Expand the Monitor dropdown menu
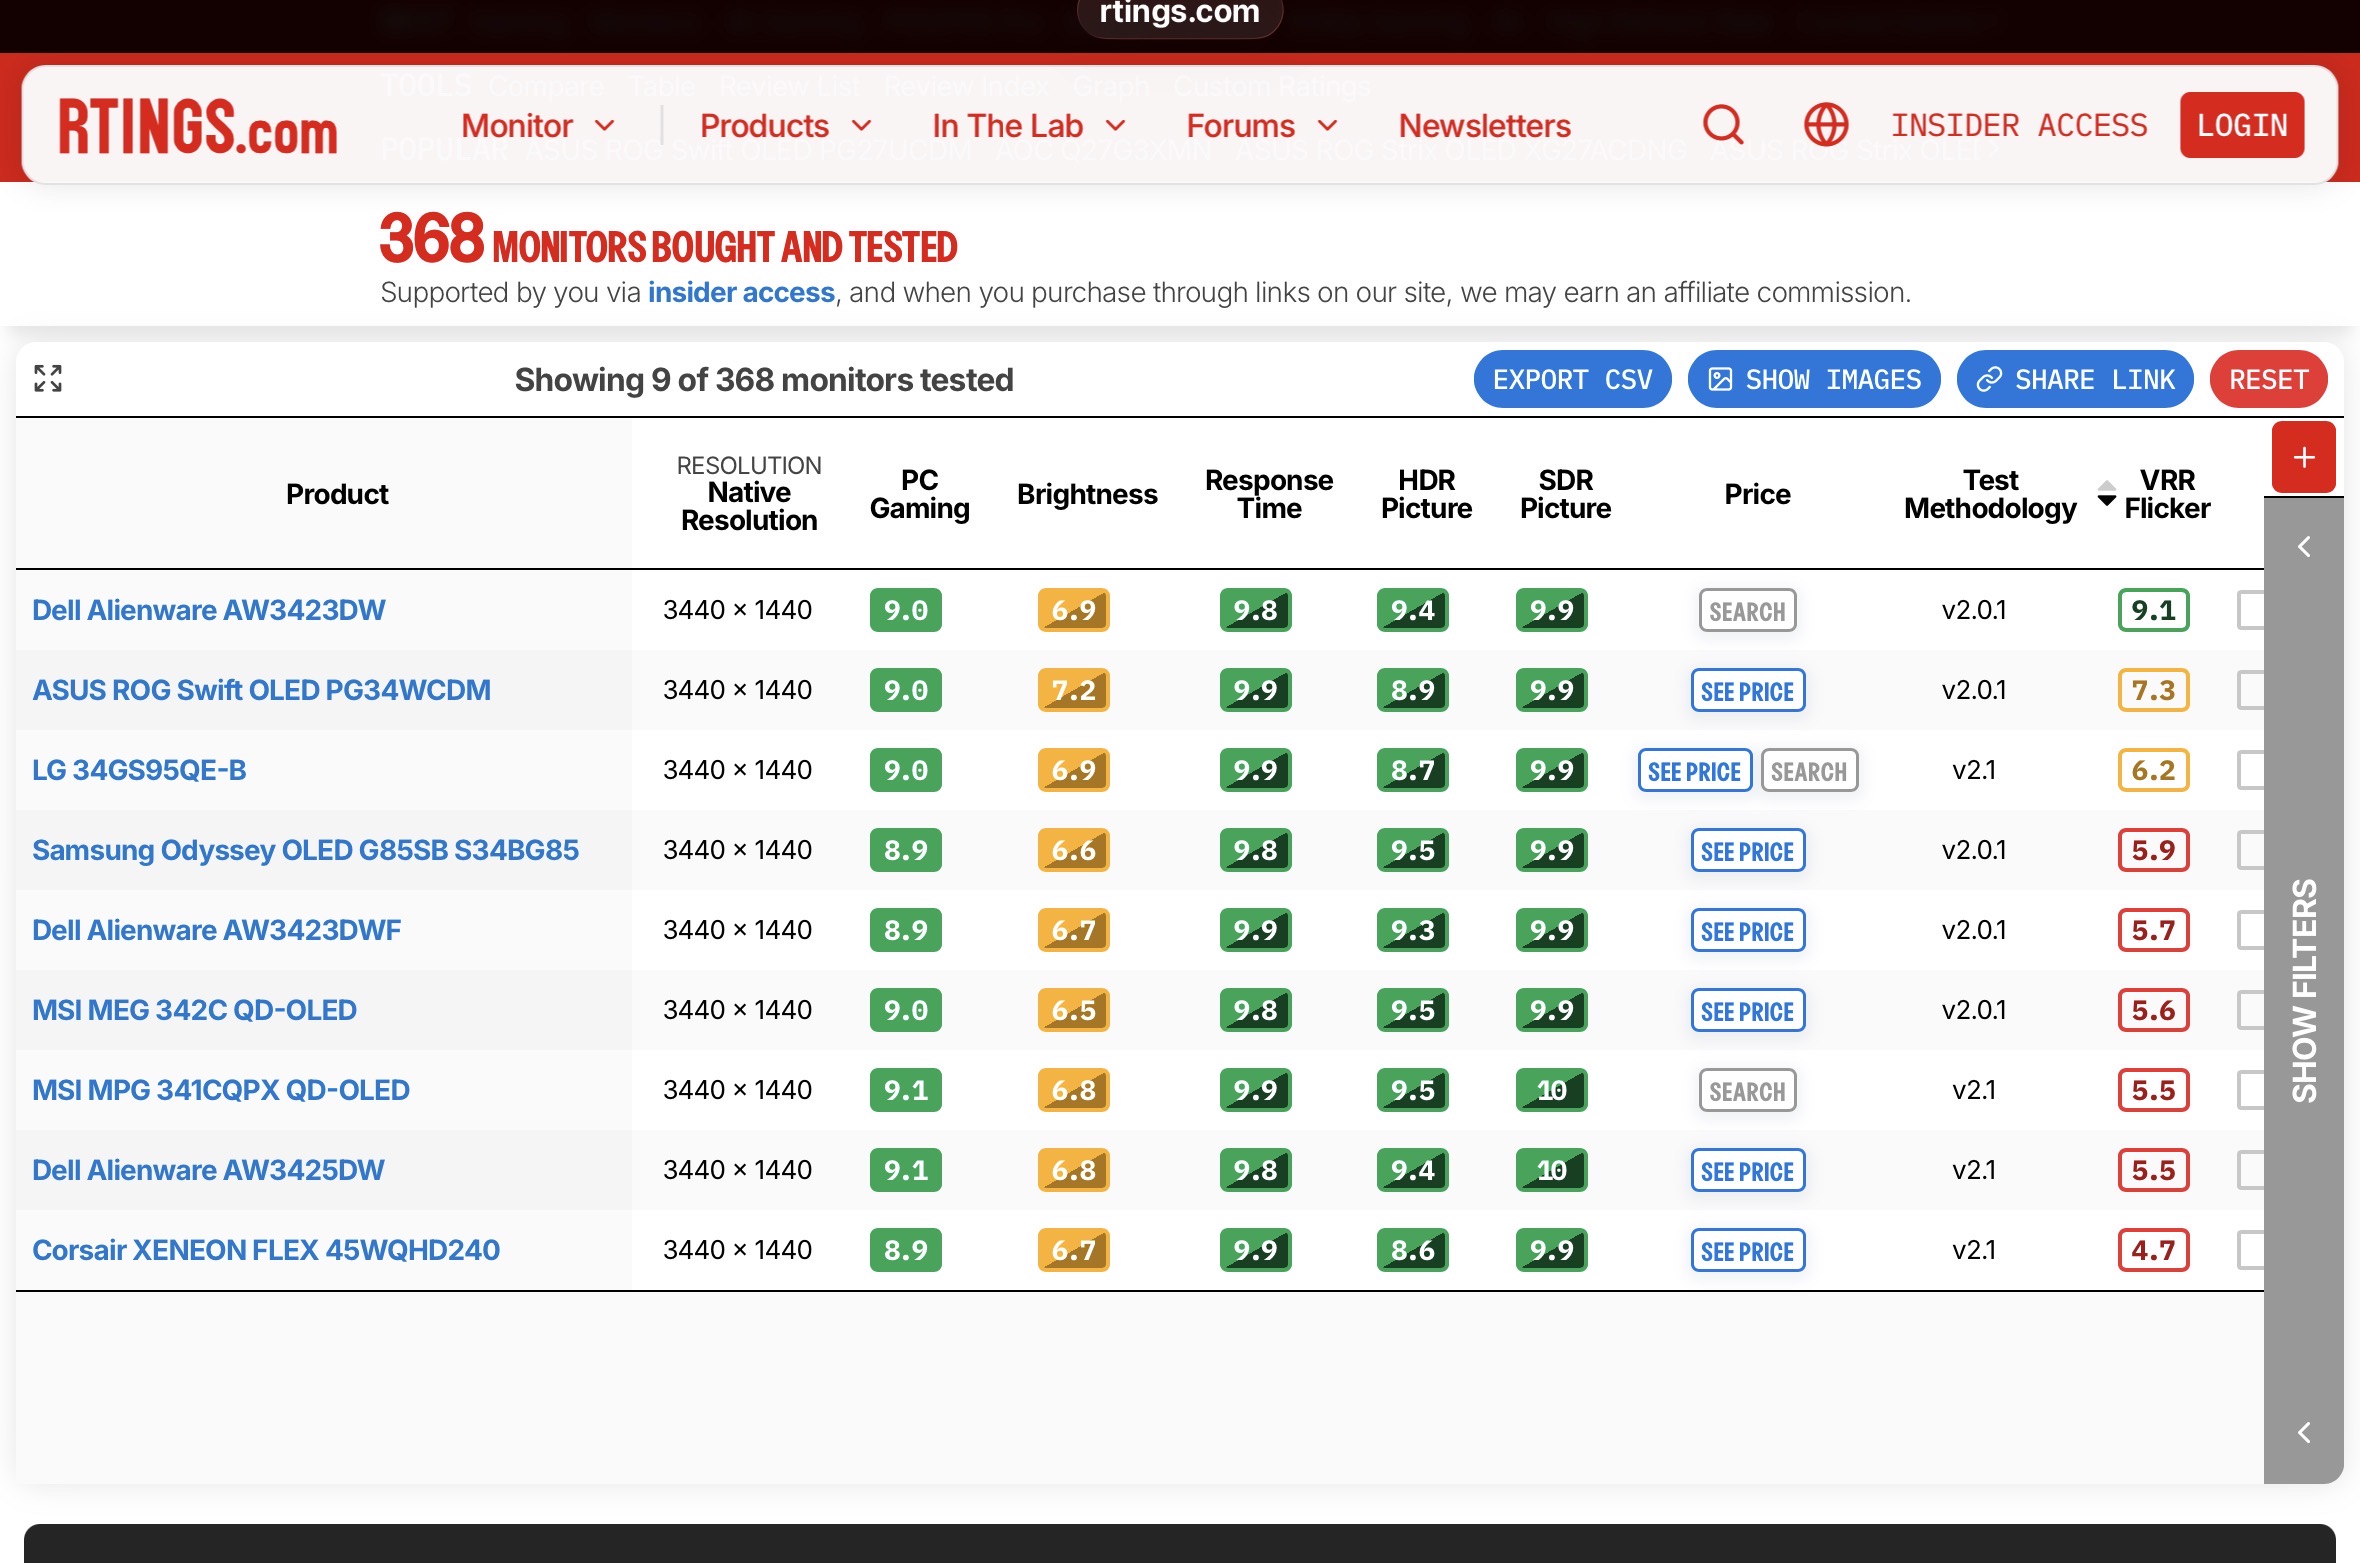This screenshot has height=1563, width=2360. tap(537, 126)
